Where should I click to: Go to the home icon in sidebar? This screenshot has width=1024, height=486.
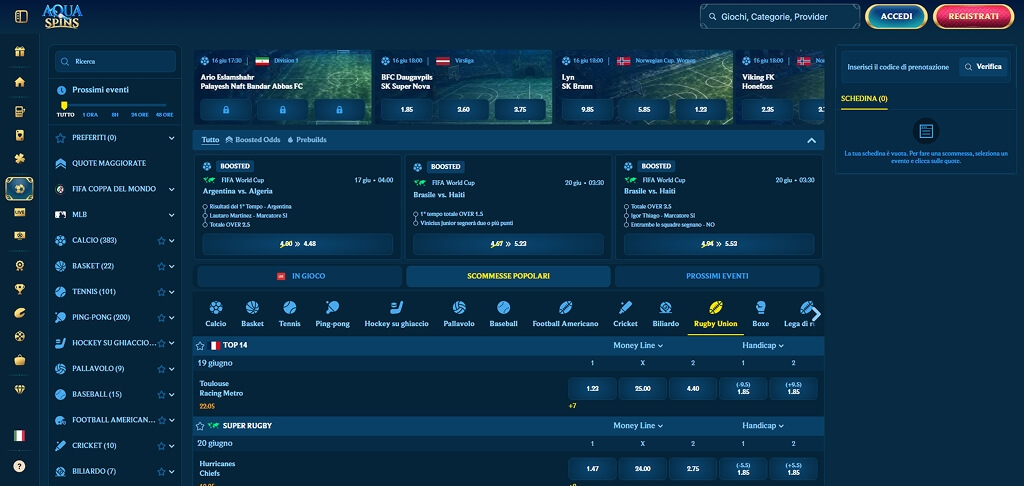tap(20, 82)
